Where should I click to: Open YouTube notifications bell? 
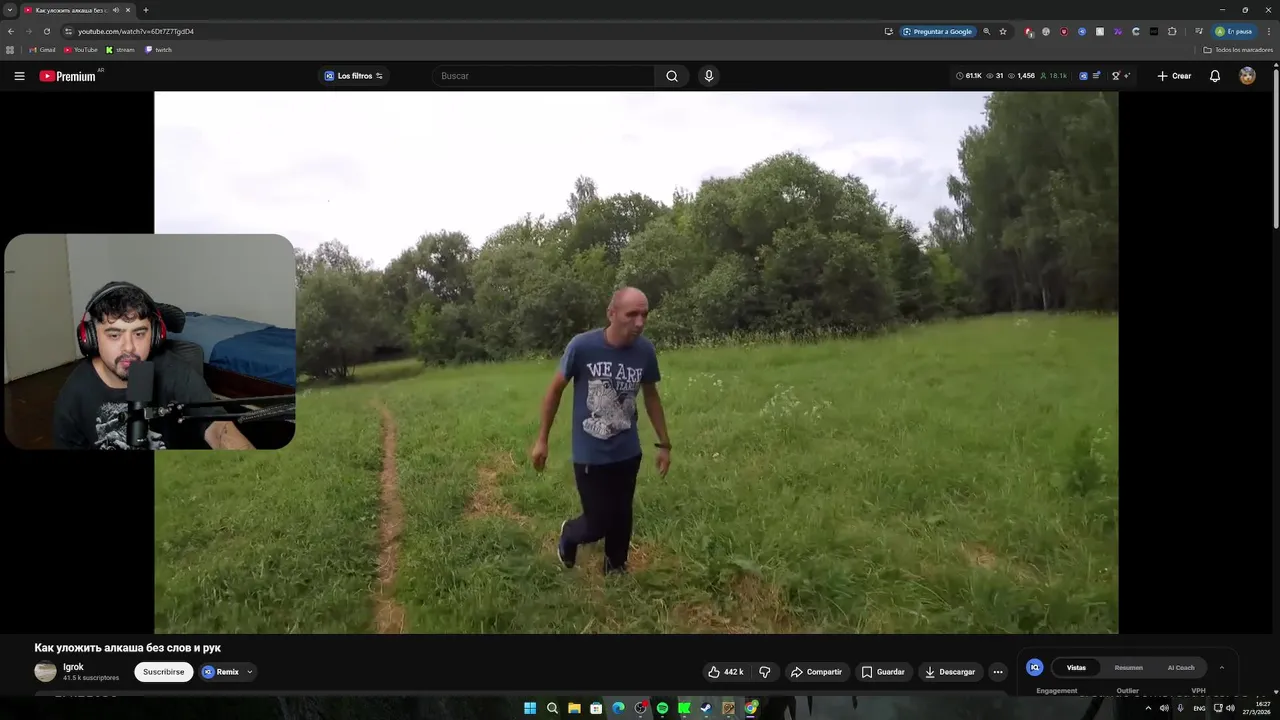pyautogui.click(x=1215, y=76)
